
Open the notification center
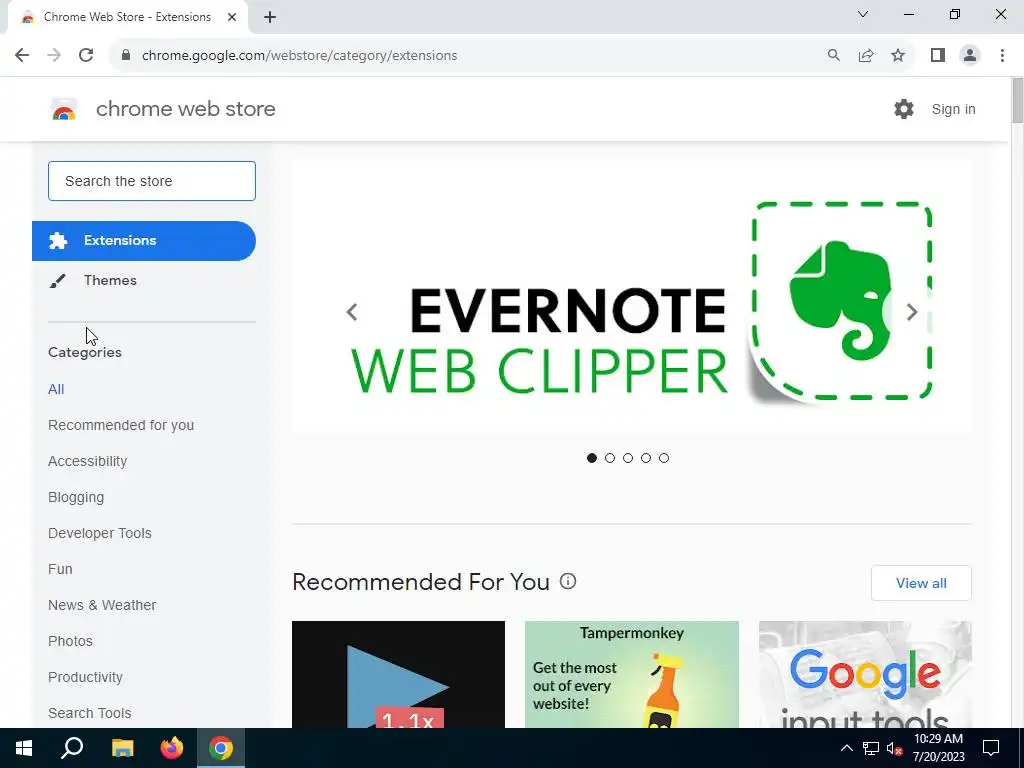coord(991,748)
